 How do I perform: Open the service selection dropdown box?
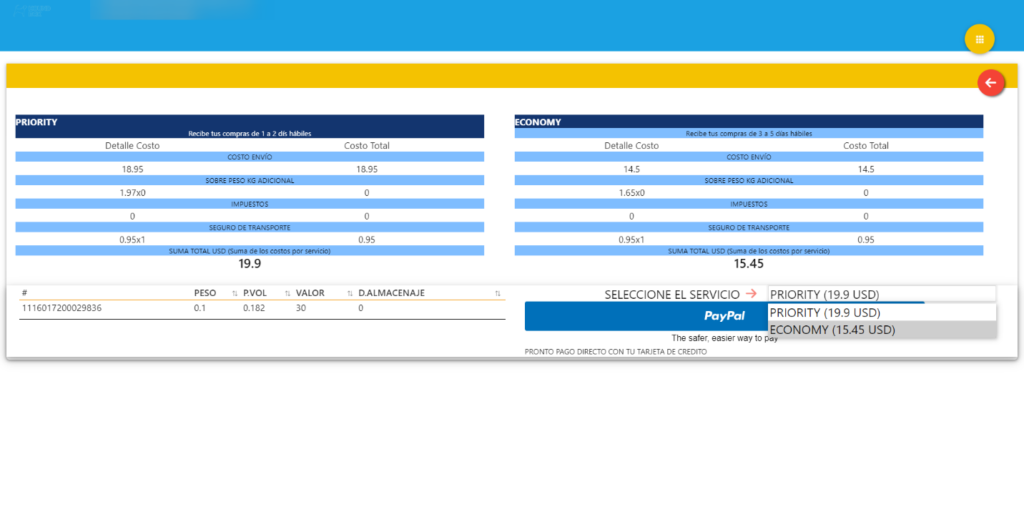(882, 294)
